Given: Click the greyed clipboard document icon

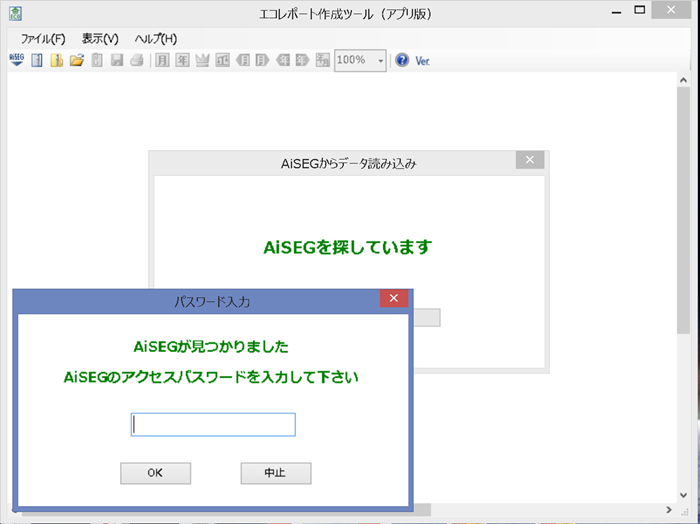Looking at the screenshot, I should pos(97,60).
